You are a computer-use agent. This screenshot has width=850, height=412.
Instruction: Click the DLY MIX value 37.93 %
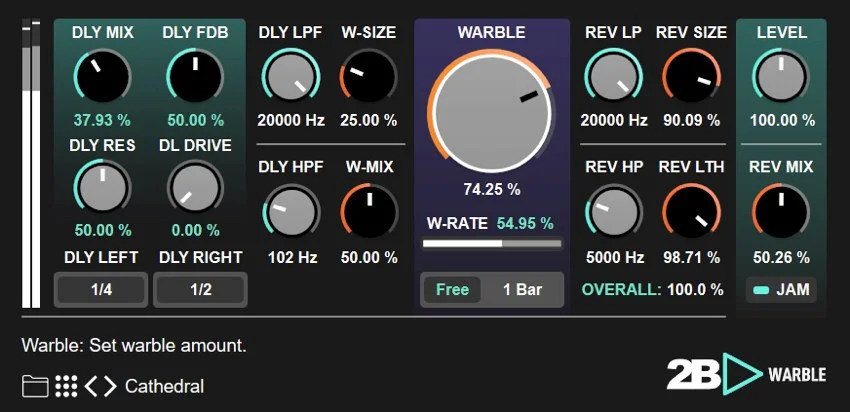pyautogui.click(x=102, y=120)
